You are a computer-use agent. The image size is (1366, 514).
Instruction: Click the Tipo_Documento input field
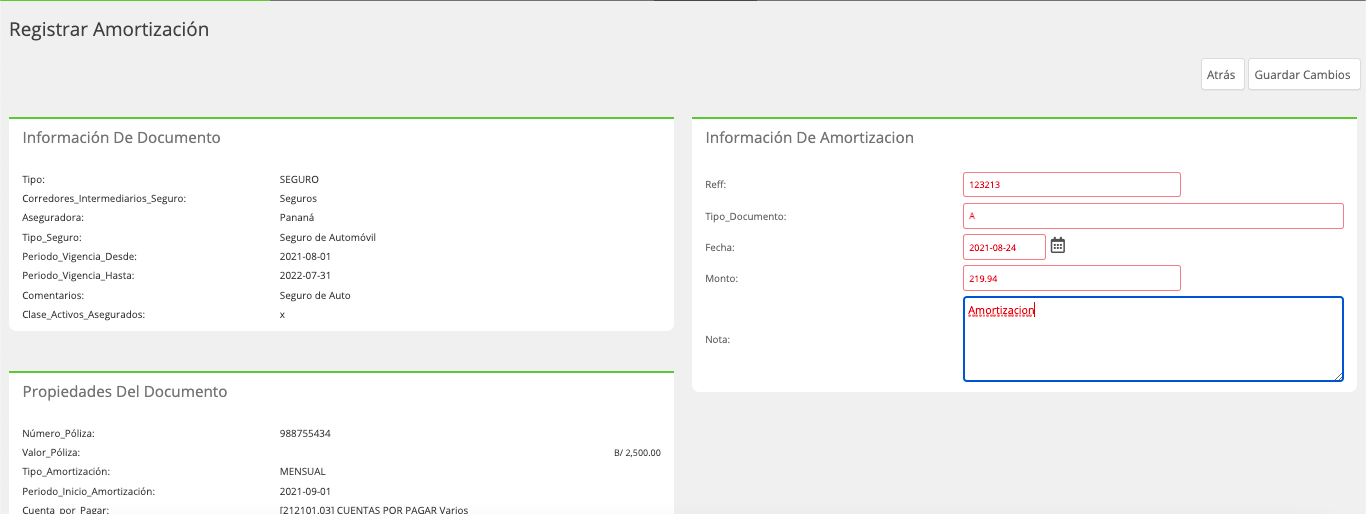[x=1153, y=215]
